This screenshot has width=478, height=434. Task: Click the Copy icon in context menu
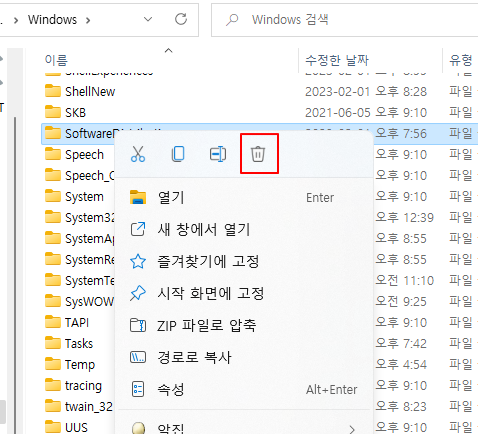[178, 154]
